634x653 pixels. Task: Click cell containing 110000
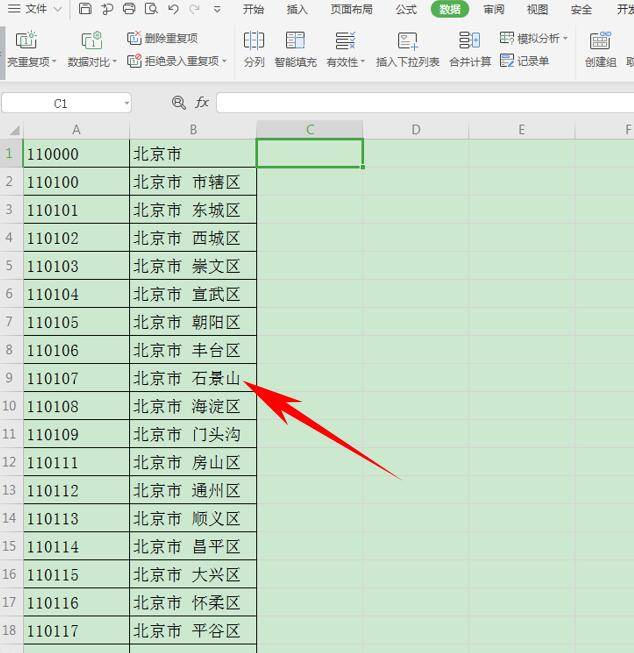coord(76,154)
